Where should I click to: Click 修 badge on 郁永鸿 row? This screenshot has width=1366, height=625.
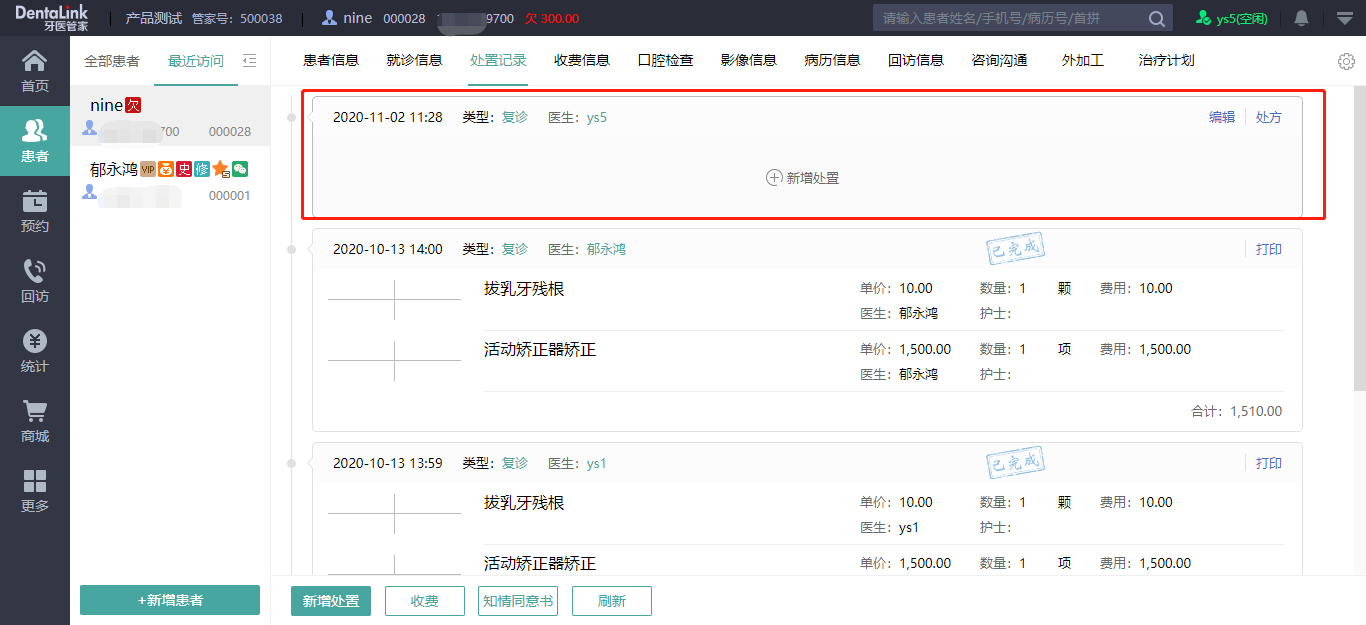tap(202, 169)
